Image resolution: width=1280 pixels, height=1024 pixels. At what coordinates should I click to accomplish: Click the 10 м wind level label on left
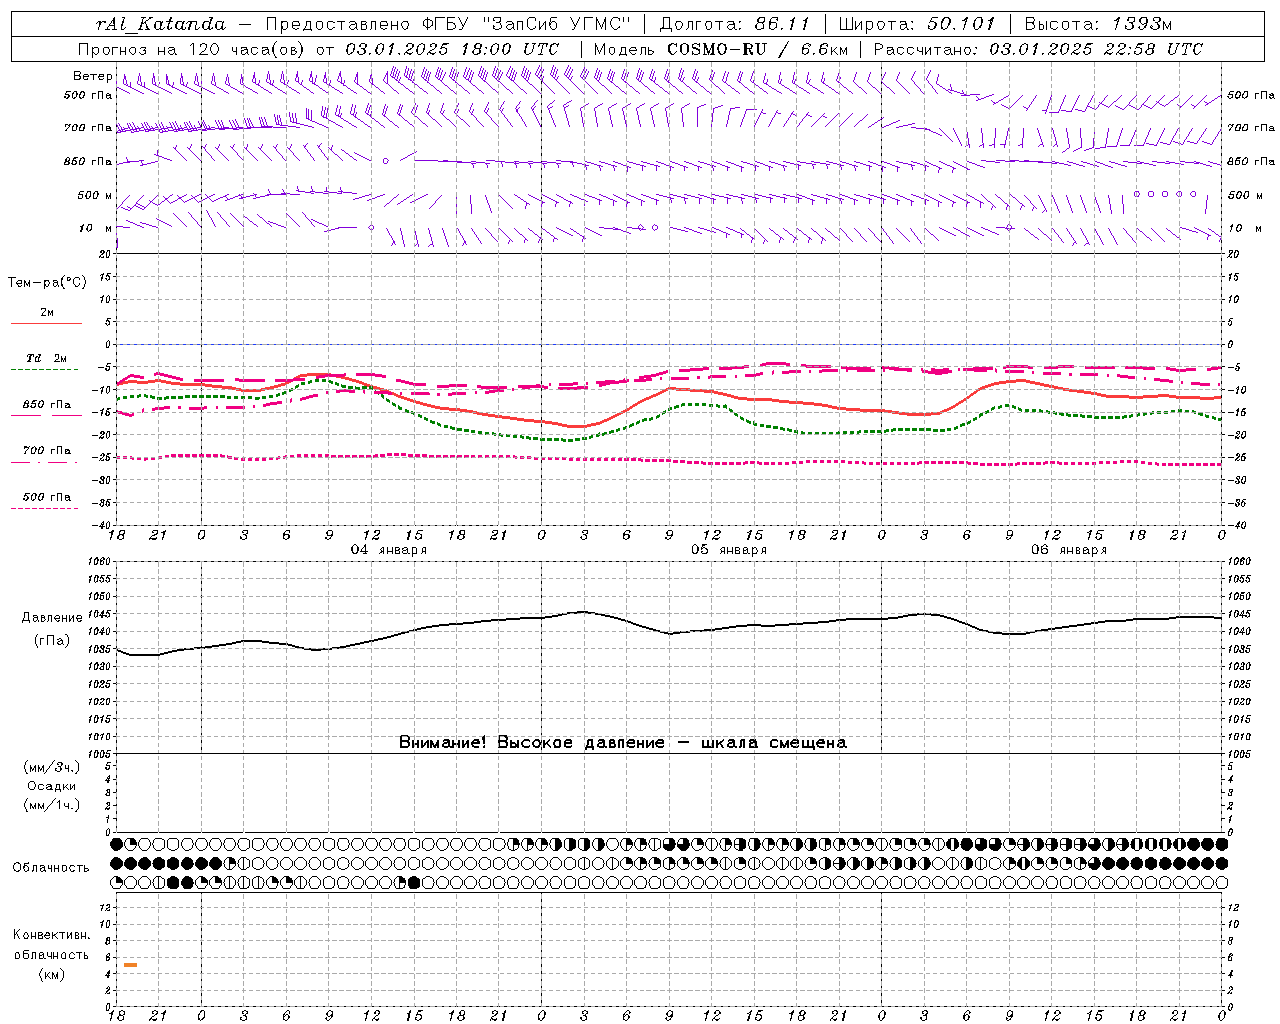(96, 228)
